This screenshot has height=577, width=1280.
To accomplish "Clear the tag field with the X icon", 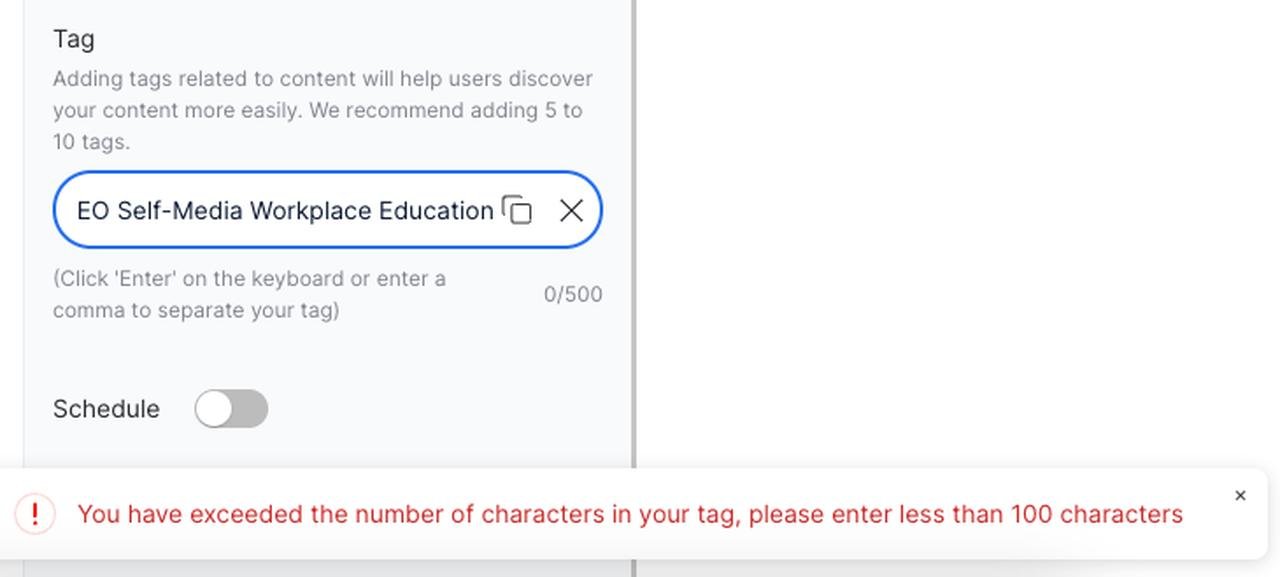I will [571, 210].
